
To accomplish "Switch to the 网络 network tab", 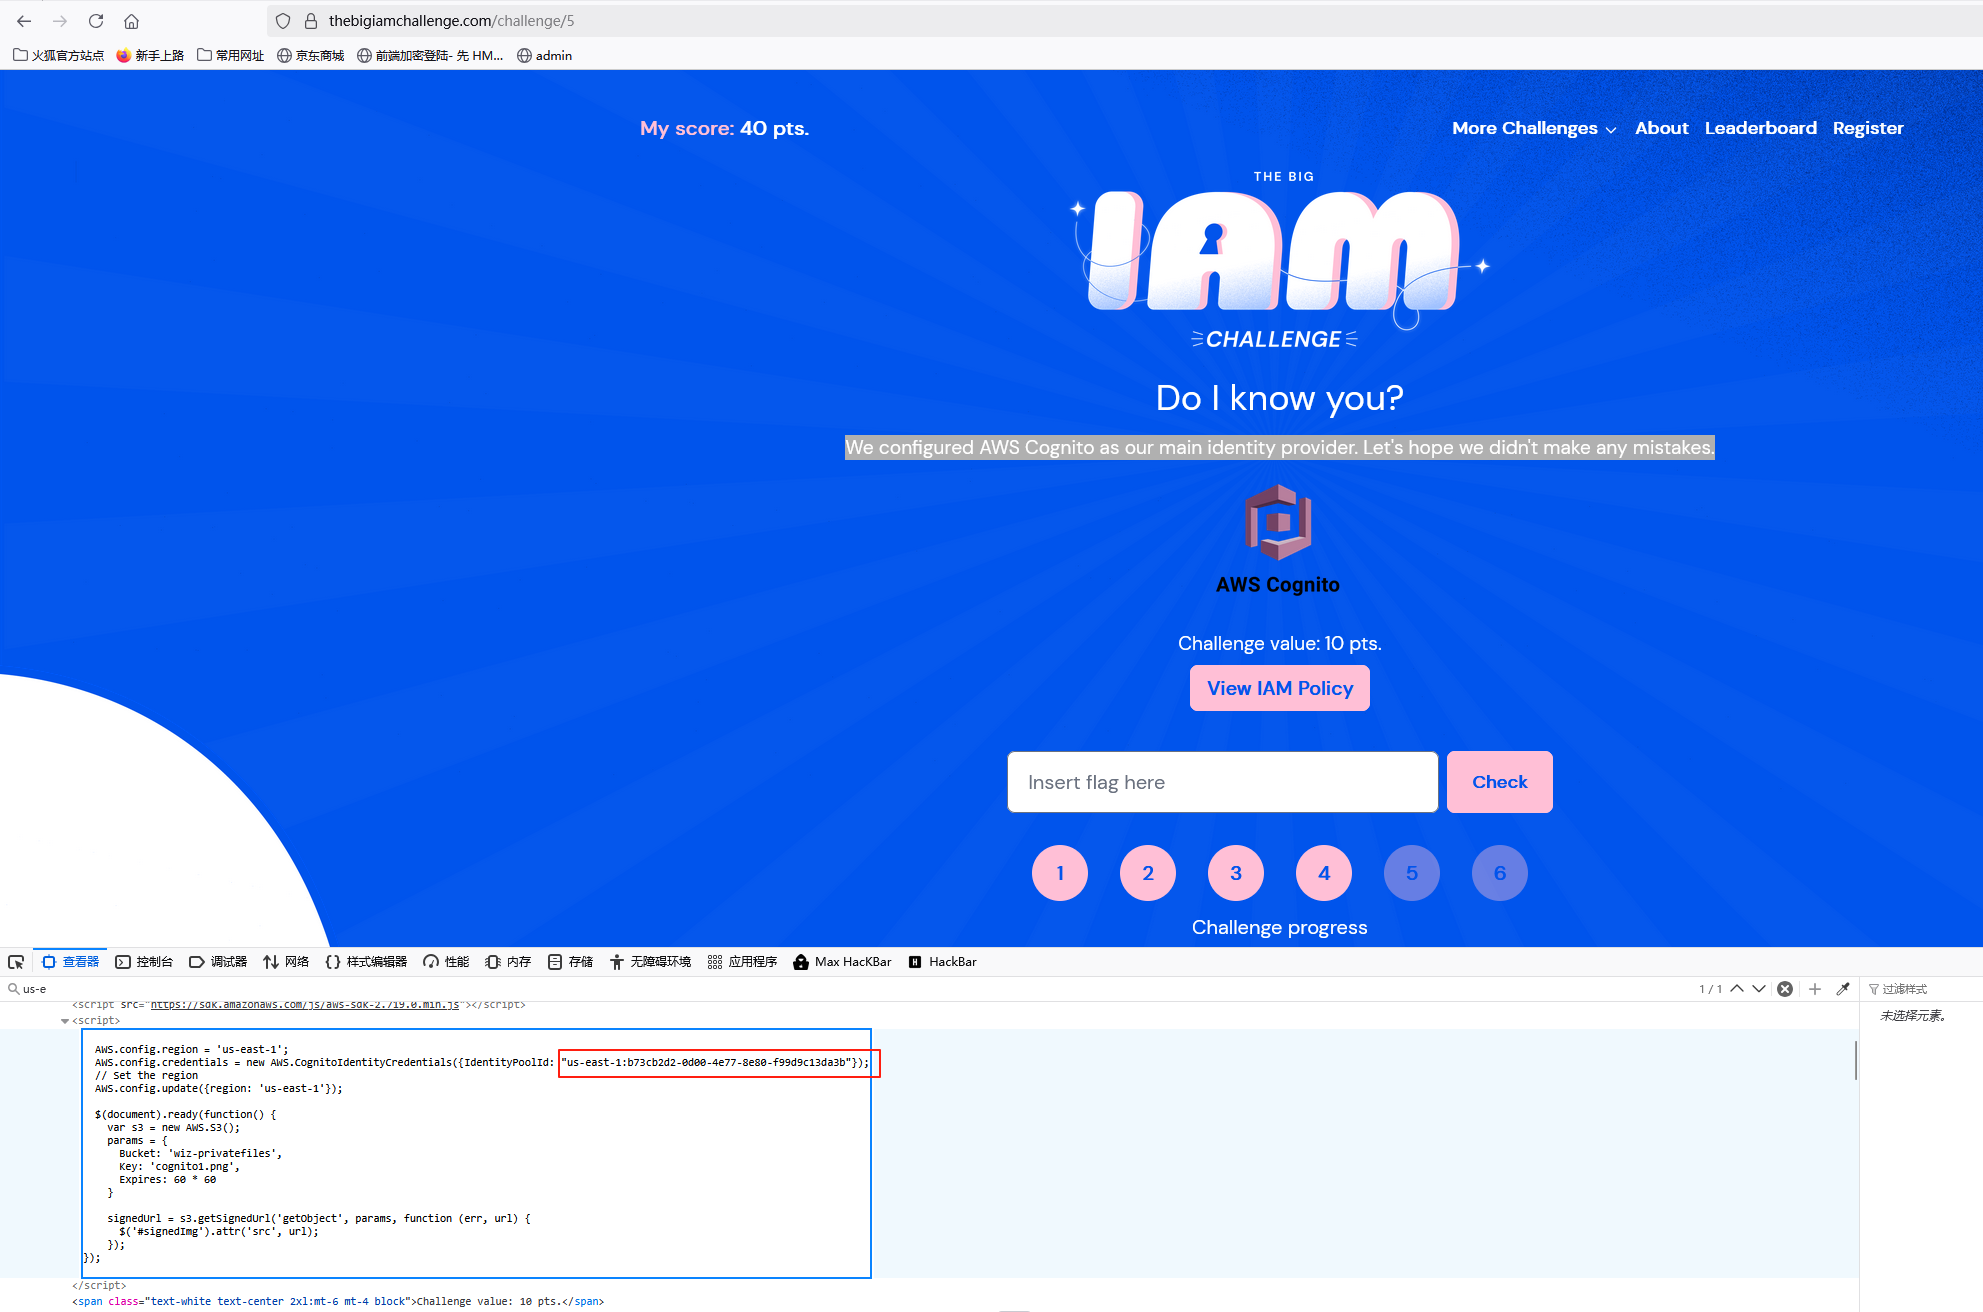I will point(286,962).
